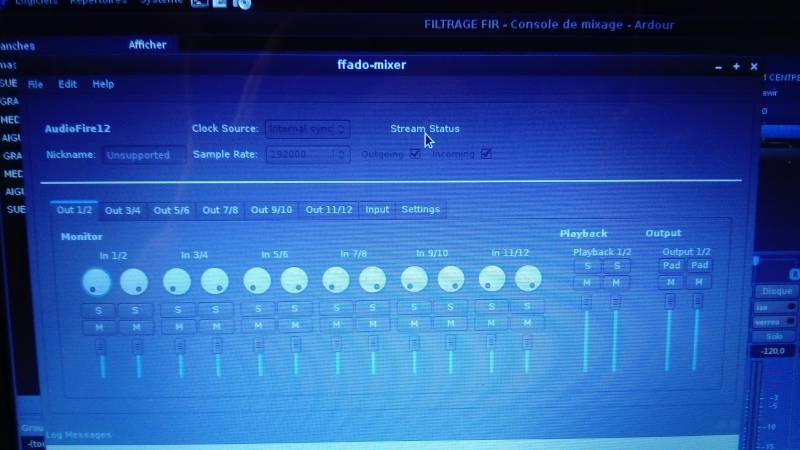The image size is (800, 450).
Task: Mute the left Playback 1/2 channel
Action: point(587,283)
